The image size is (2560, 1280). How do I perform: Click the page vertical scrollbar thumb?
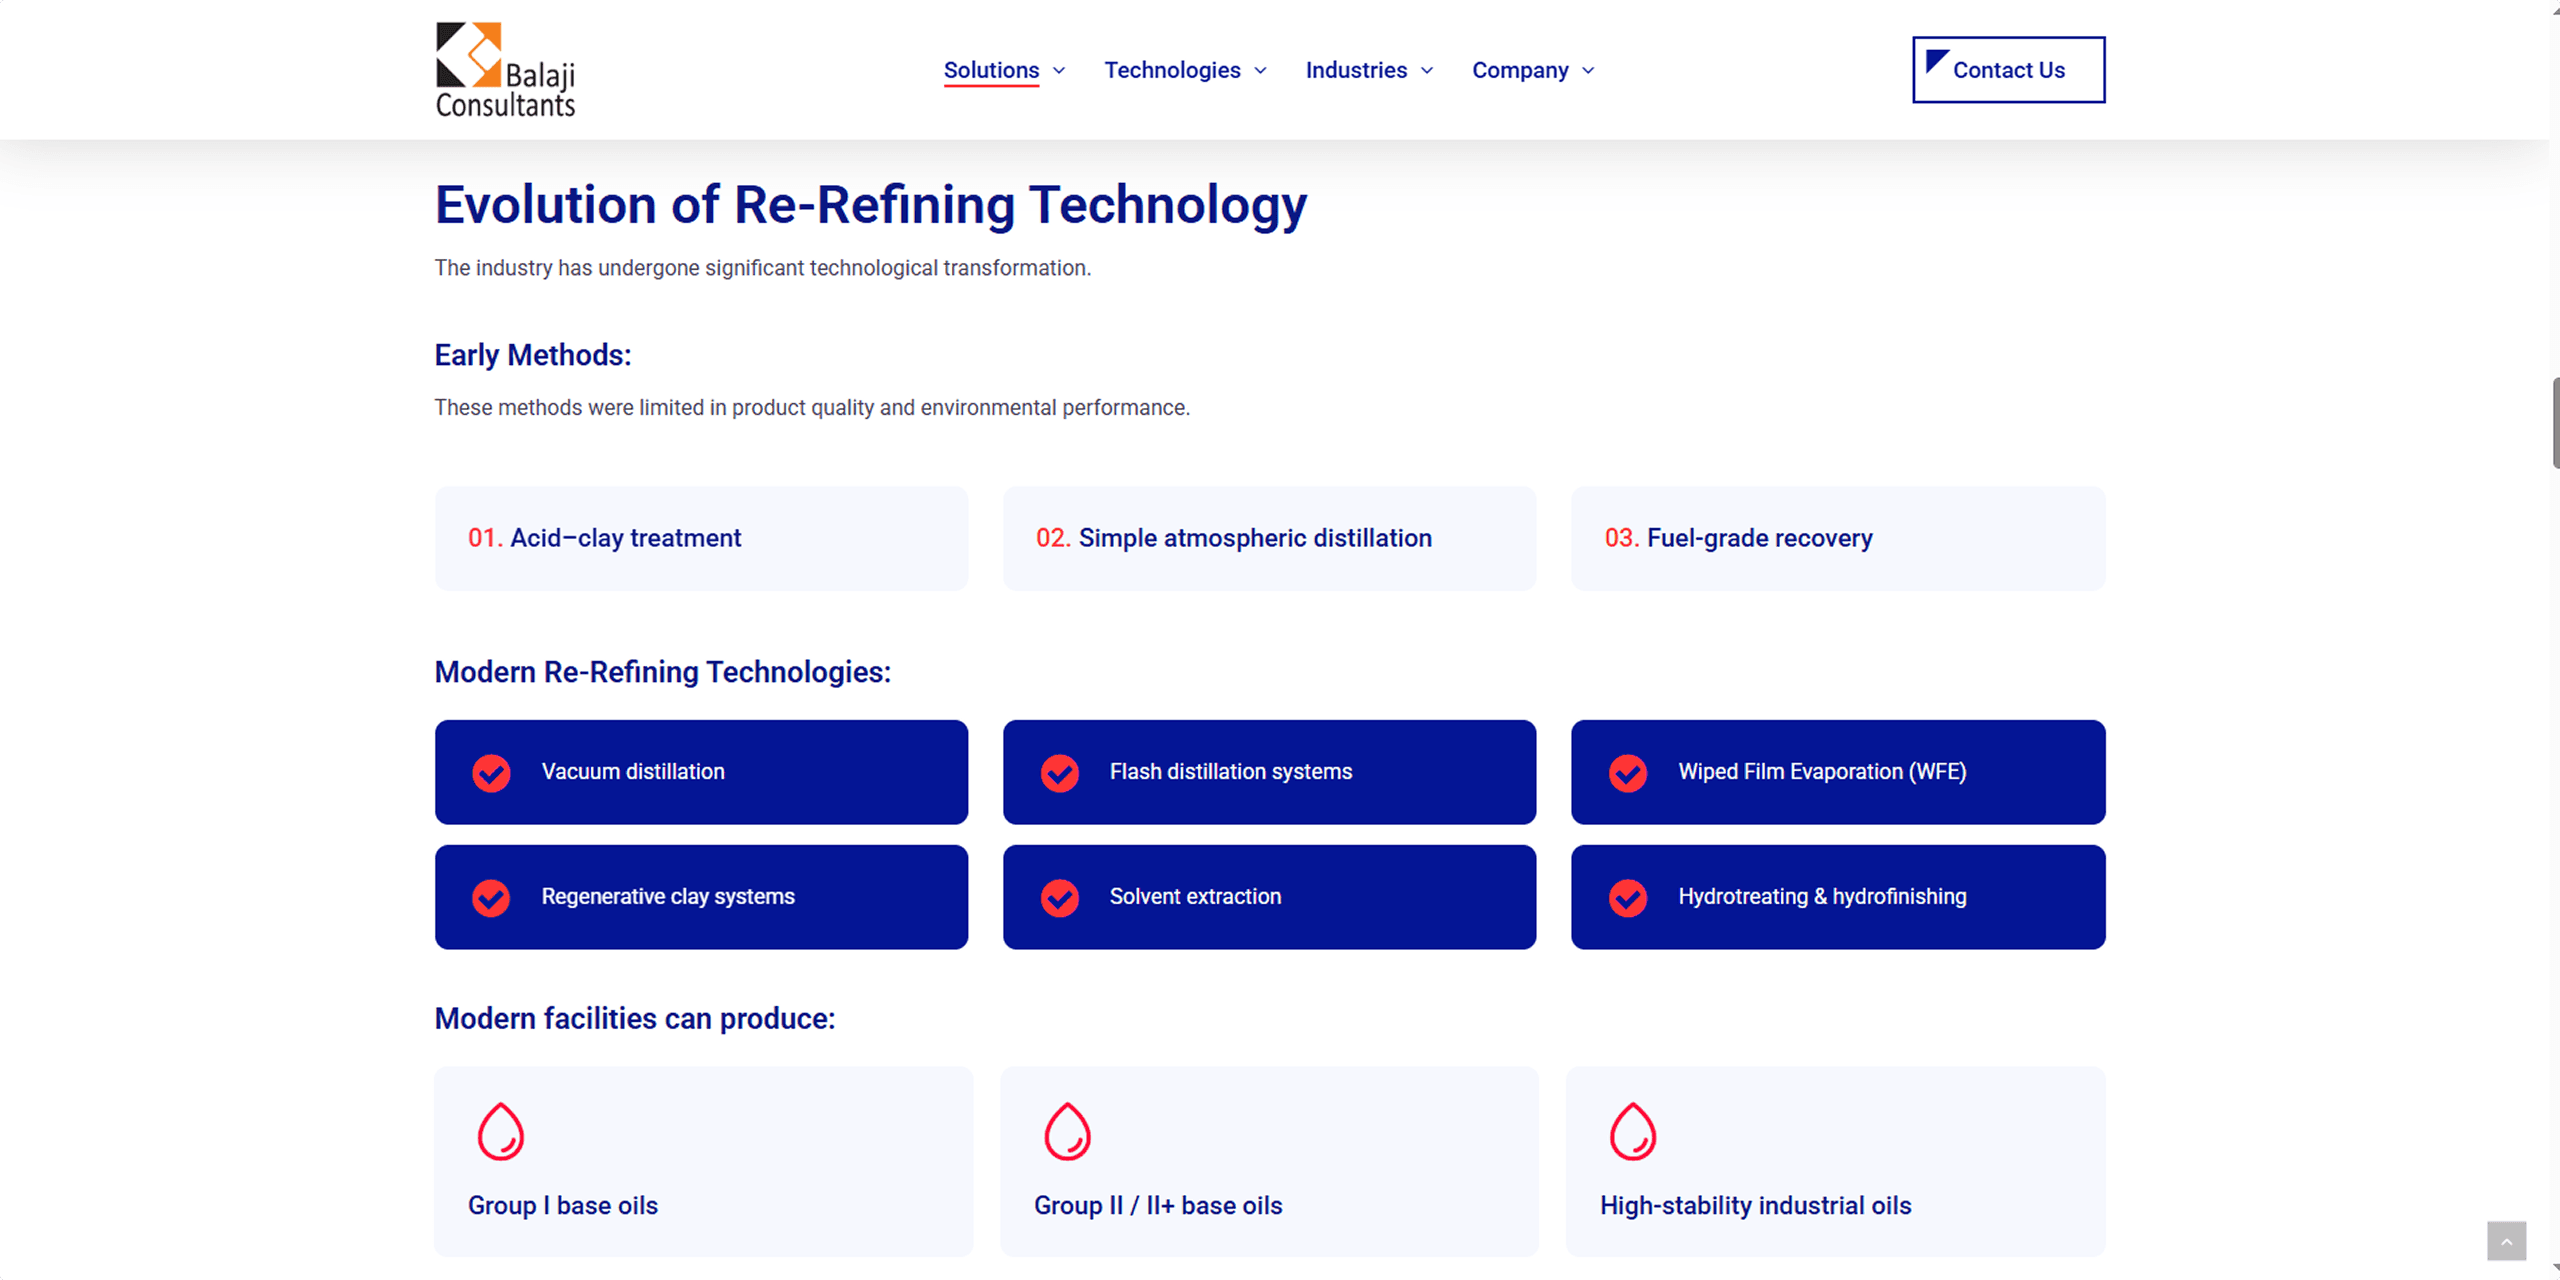click(2555, 423)
